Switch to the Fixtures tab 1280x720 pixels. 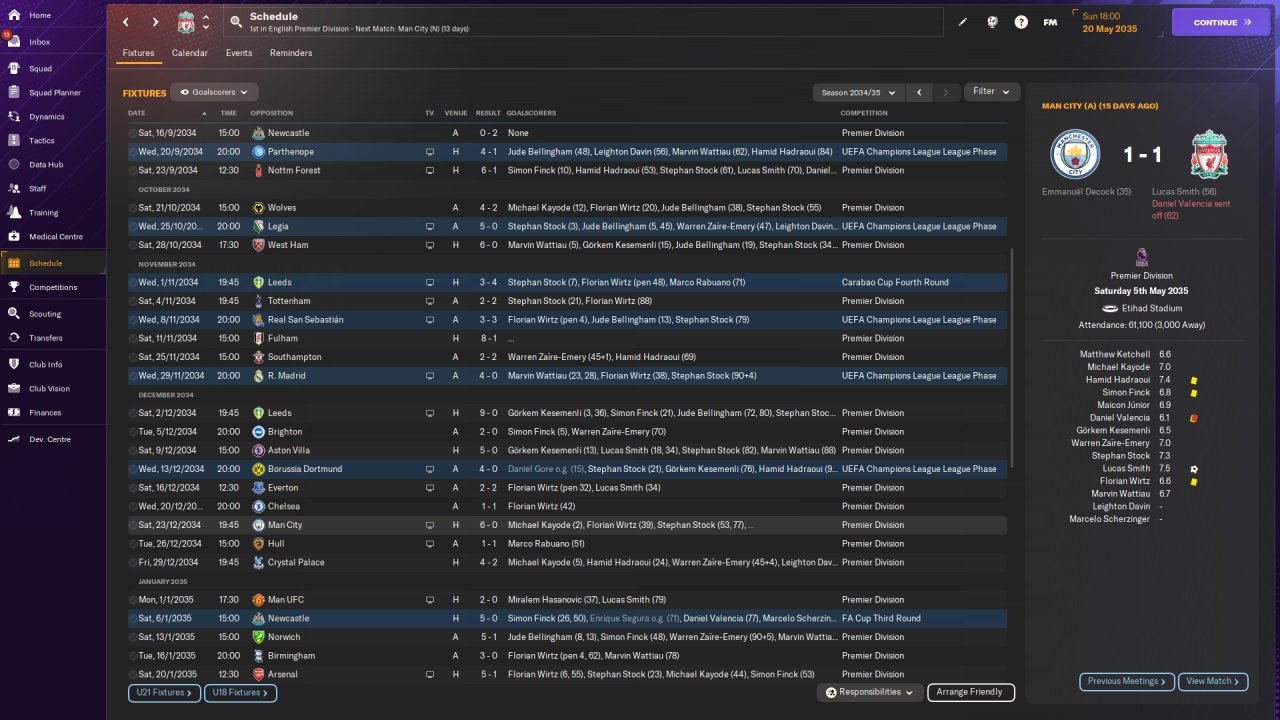coord(139,53)
